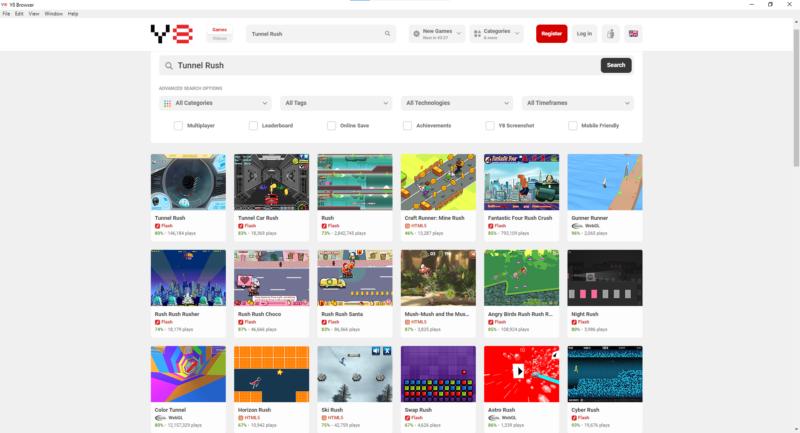Click the New Games clock icon
Viewport: 800px width, 433px height.
[x=416, y=34]
